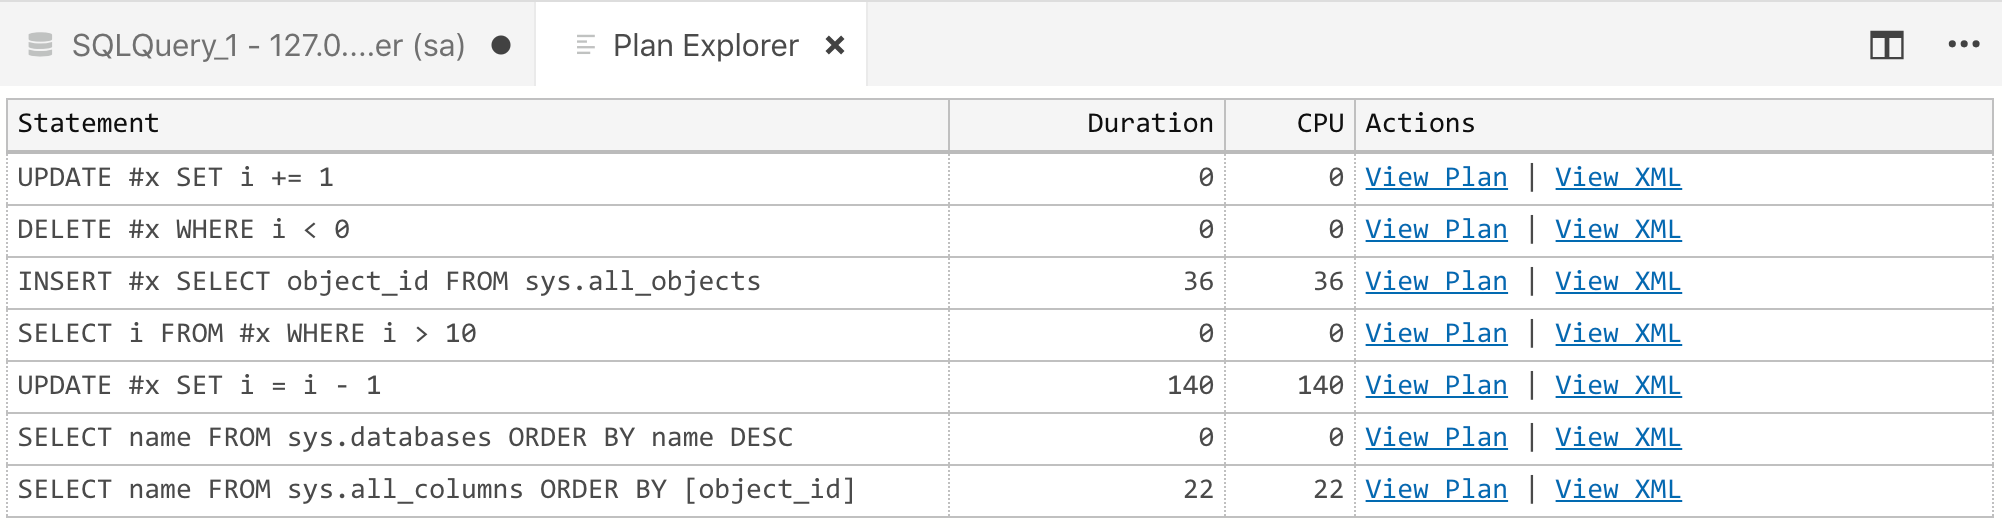Click the Duration column header

1149,124
